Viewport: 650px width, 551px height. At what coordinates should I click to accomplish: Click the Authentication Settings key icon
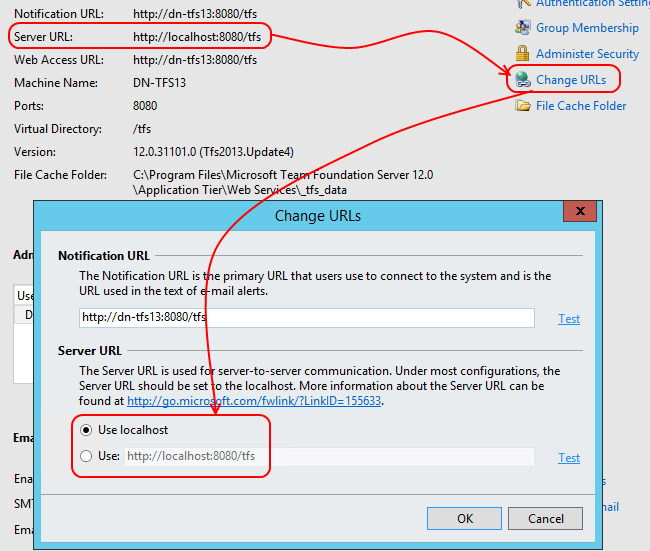522,4
